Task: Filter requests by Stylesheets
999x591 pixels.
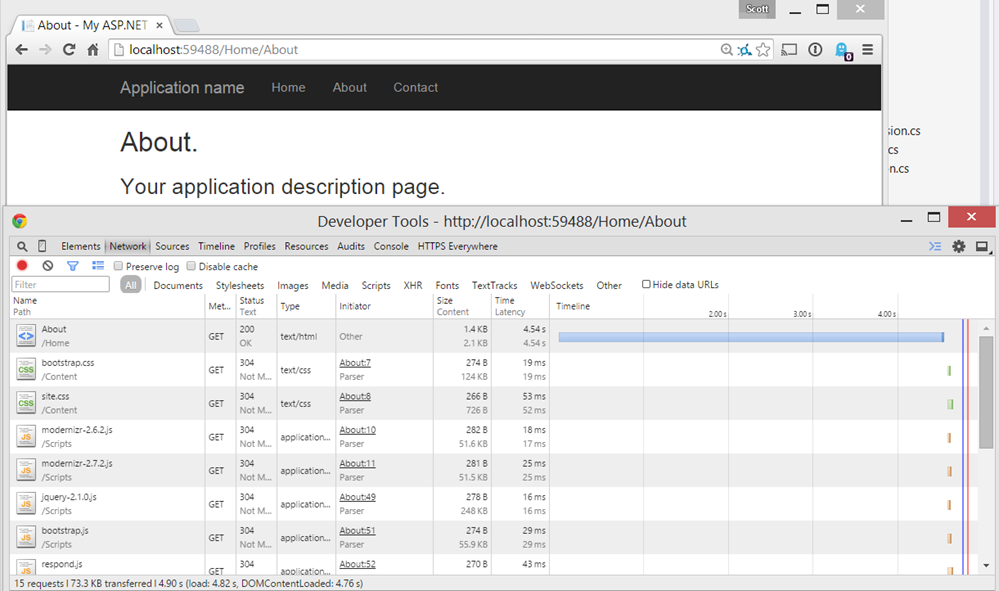Action: (240, 285)
